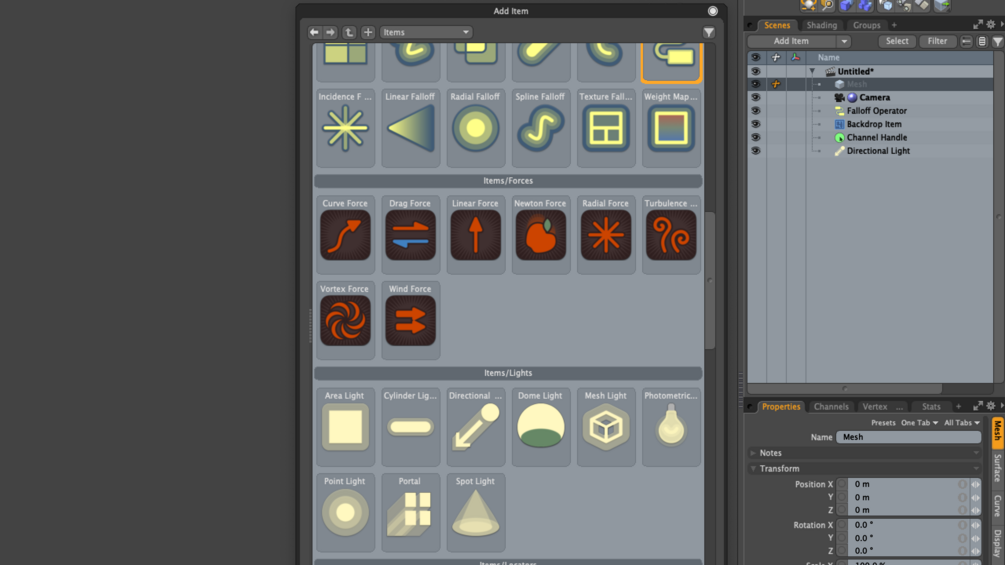The width and height of the screenshot is (1005, 565).
Task: Add a Spot Light item
Action: [x=475, y=512]
